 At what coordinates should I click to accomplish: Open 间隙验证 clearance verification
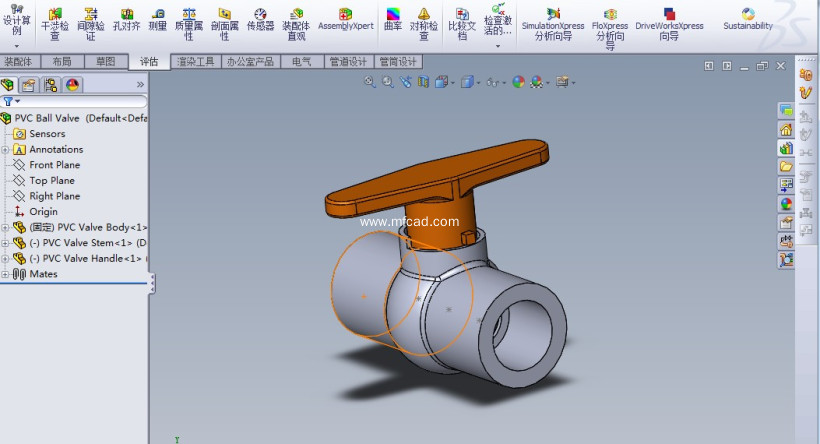(x=90, y=24)
